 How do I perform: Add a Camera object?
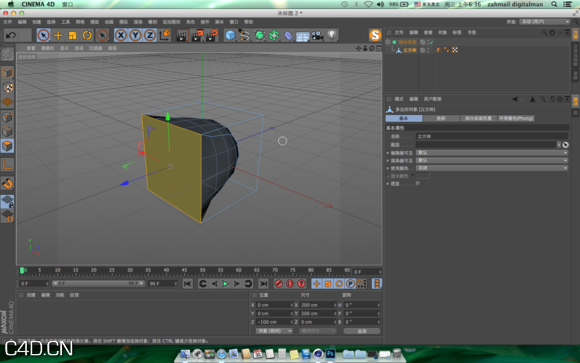coord(317,36)
